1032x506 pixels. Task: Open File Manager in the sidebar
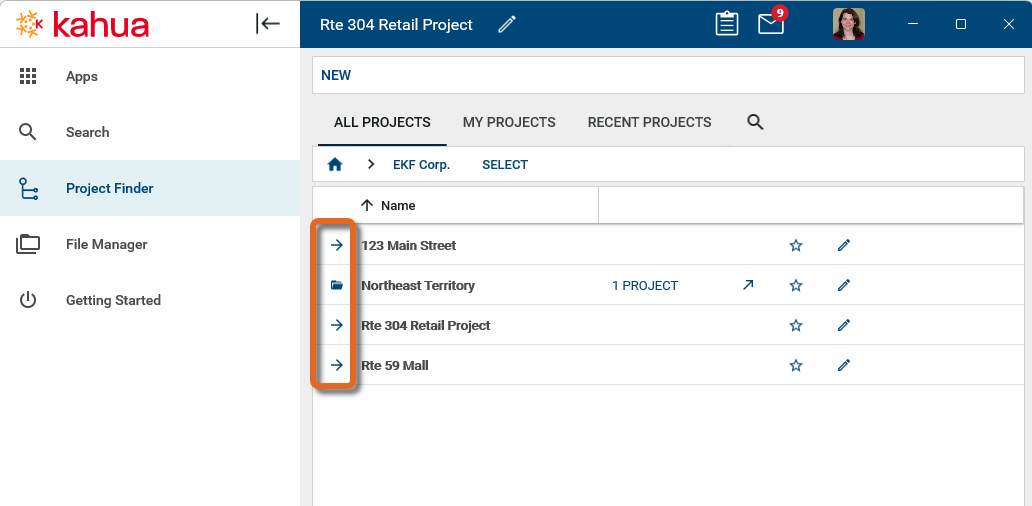pyautogui.click(x=106, y=244)
